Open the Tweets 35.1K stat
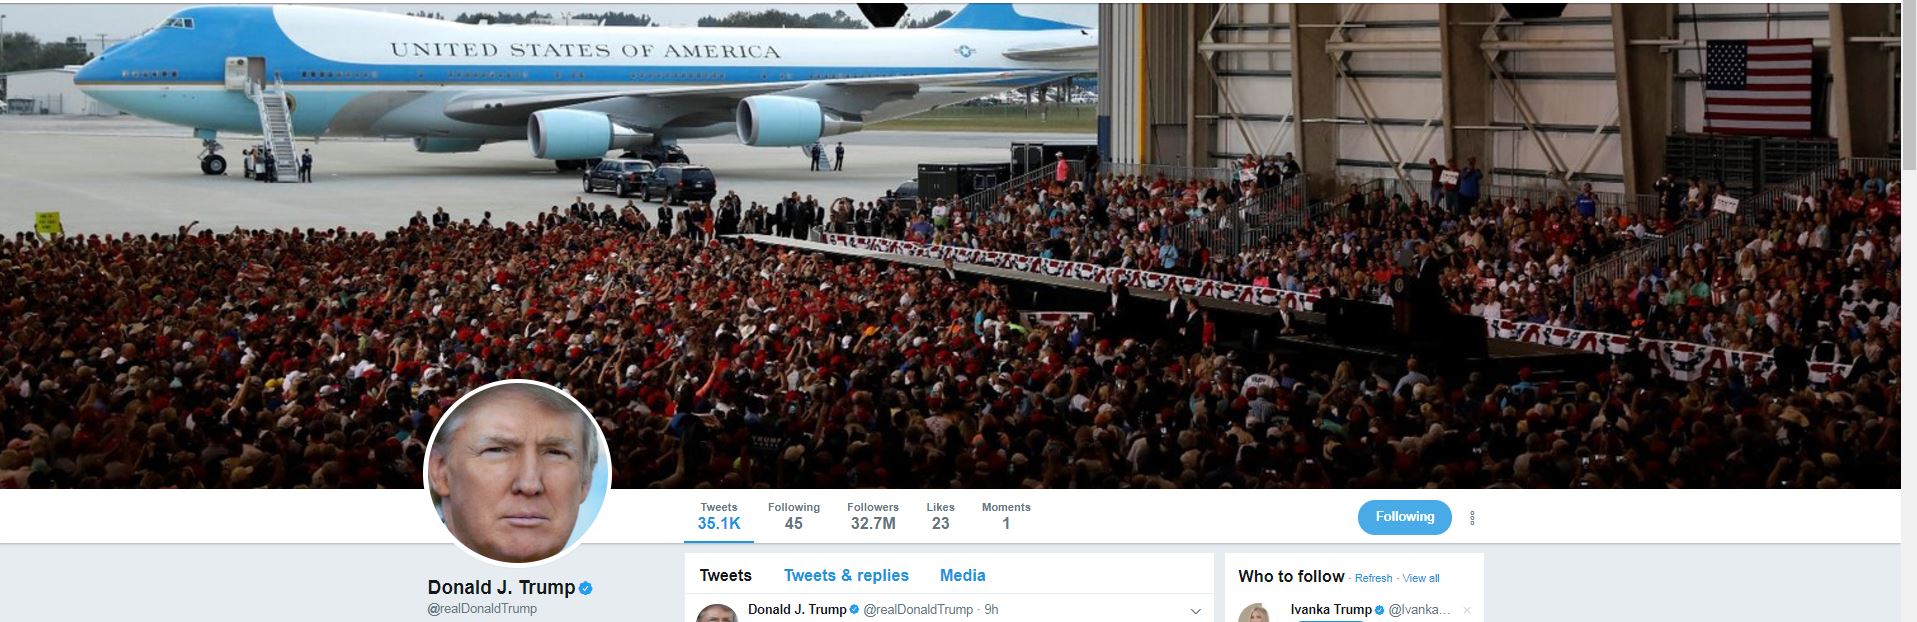This screenshot has width=1917, height=622. tap(719, 516)
